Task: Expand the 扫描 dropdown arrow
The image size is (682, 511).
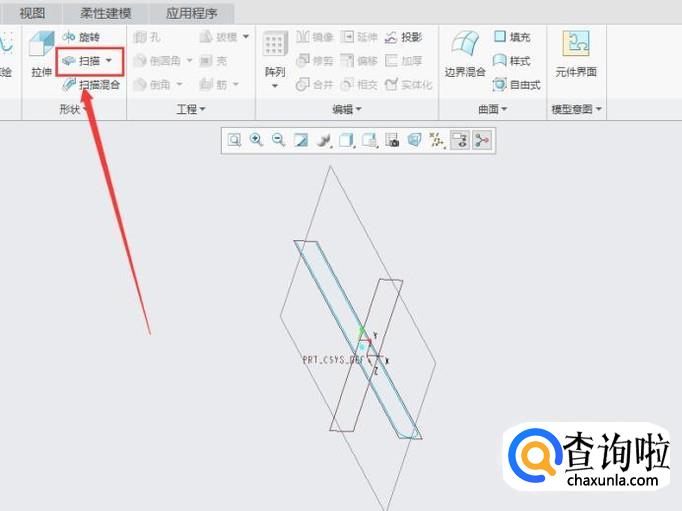Action: 109,60
